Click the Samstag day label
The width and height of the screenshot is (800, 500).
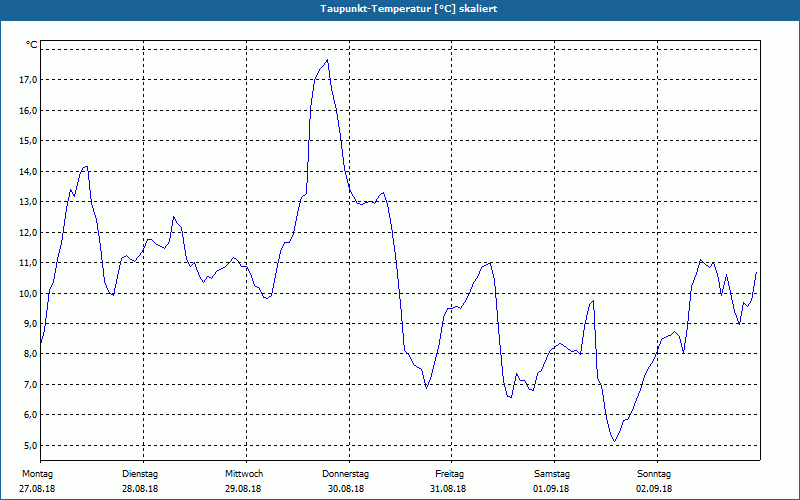tap(552, 474)
